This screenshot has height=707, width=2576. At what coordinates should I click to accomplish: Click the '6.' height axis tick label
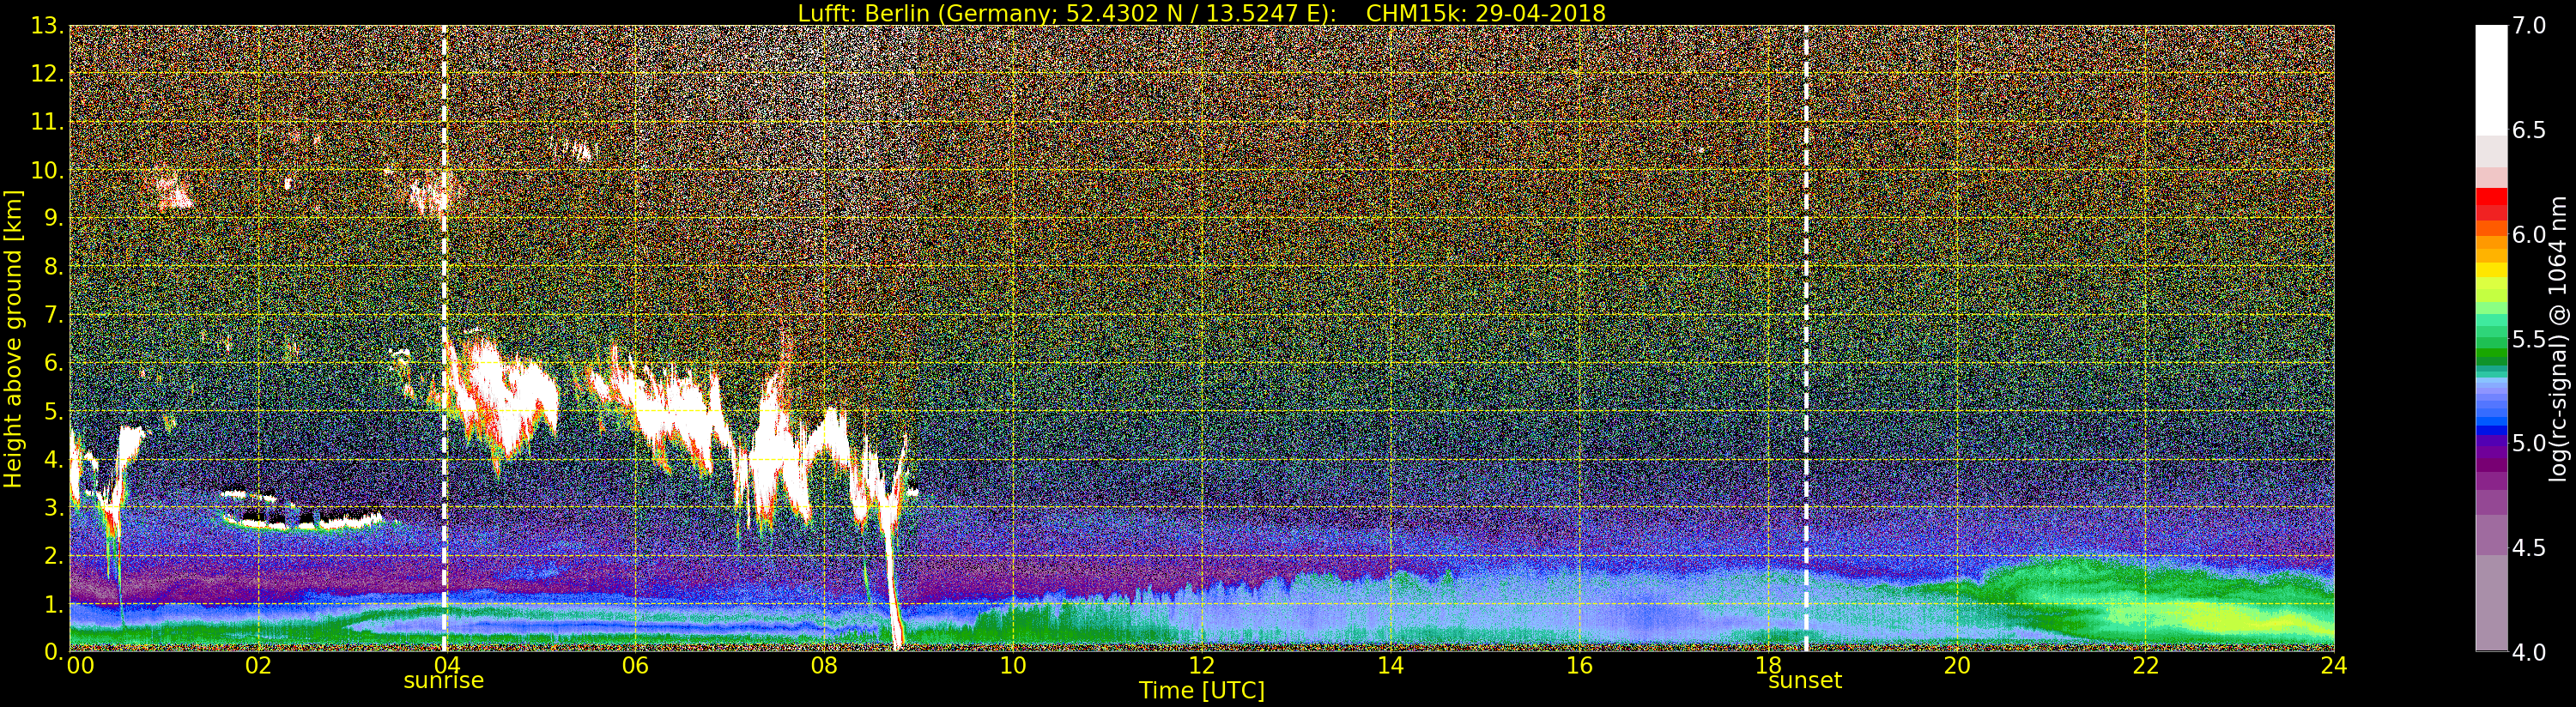click(x=53, y=363)
